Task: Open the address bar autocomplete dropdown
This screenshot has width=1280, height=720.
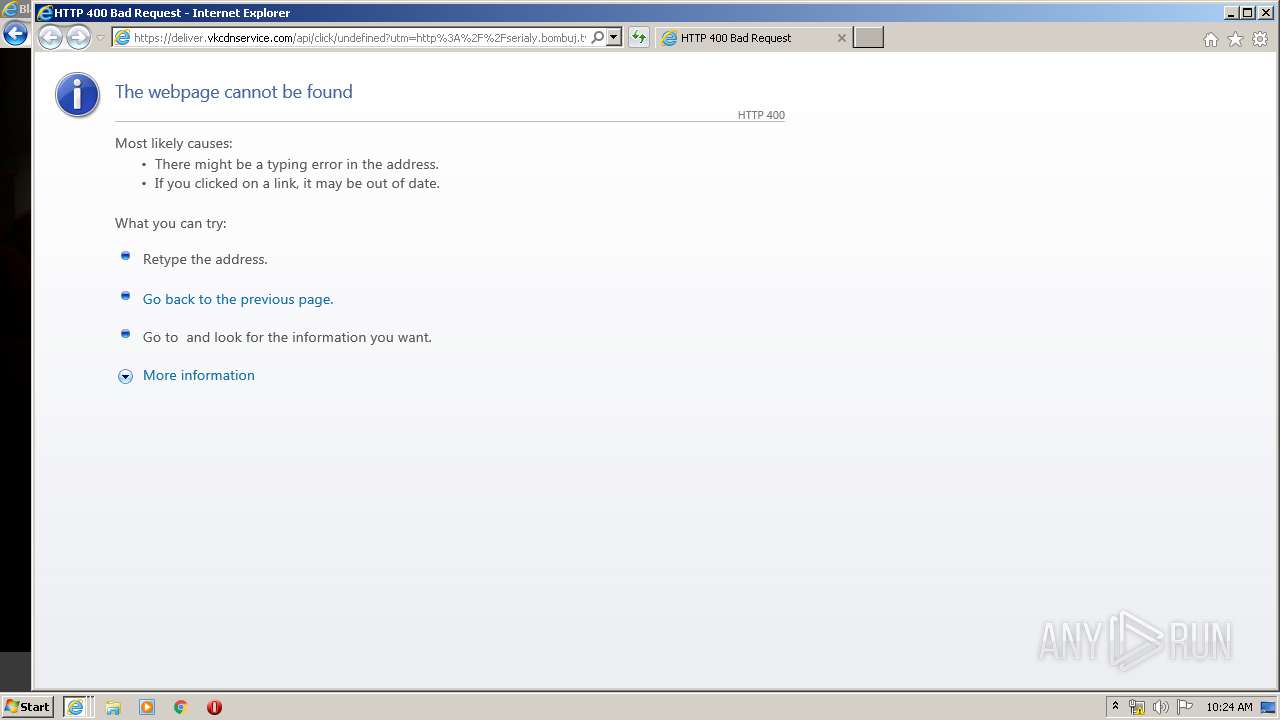Action: (614, 38)
